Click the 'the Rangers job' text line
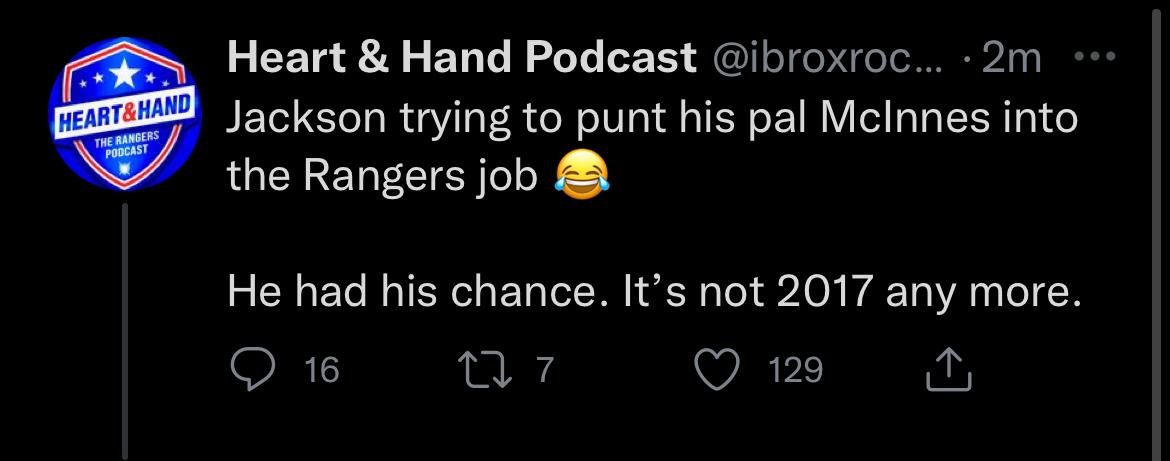Screen dimensions: 1170x461 382,177
